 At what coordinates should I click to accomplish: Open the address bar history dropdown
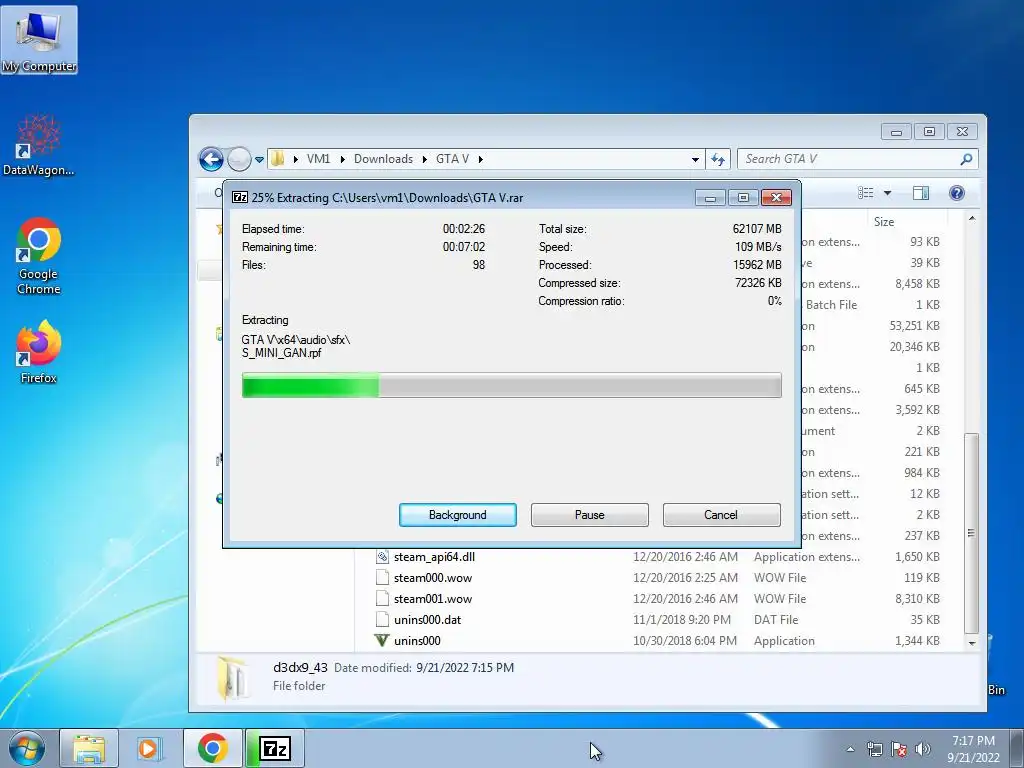tap(695, 159)
